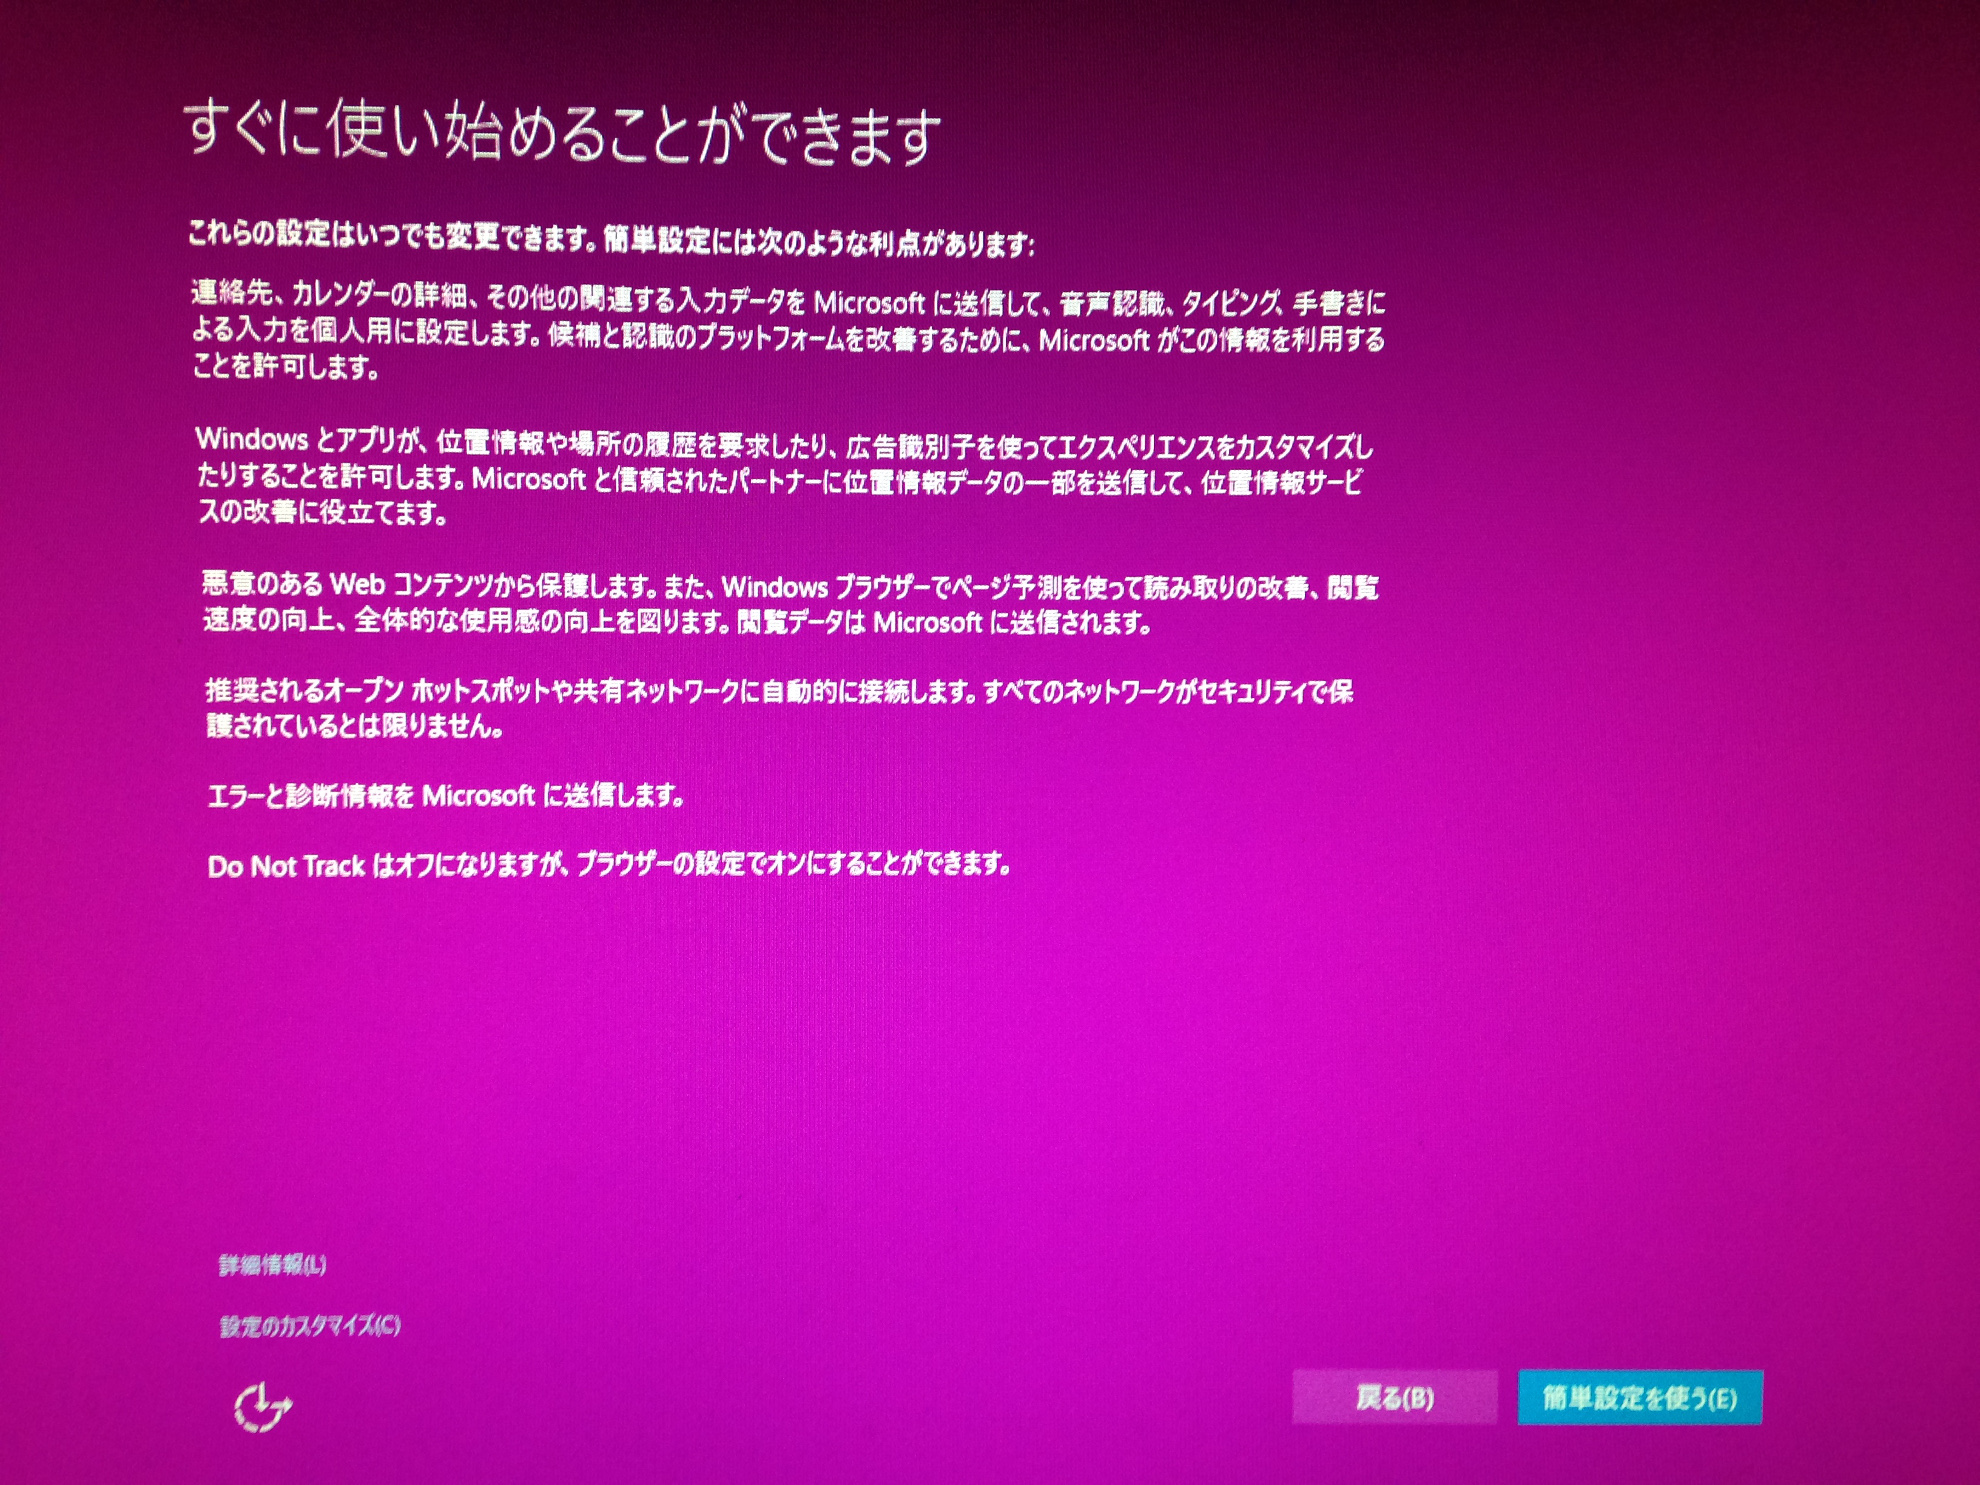Click the line 護されているとは限りません。

pyautogui.click(x=355, y=726)
